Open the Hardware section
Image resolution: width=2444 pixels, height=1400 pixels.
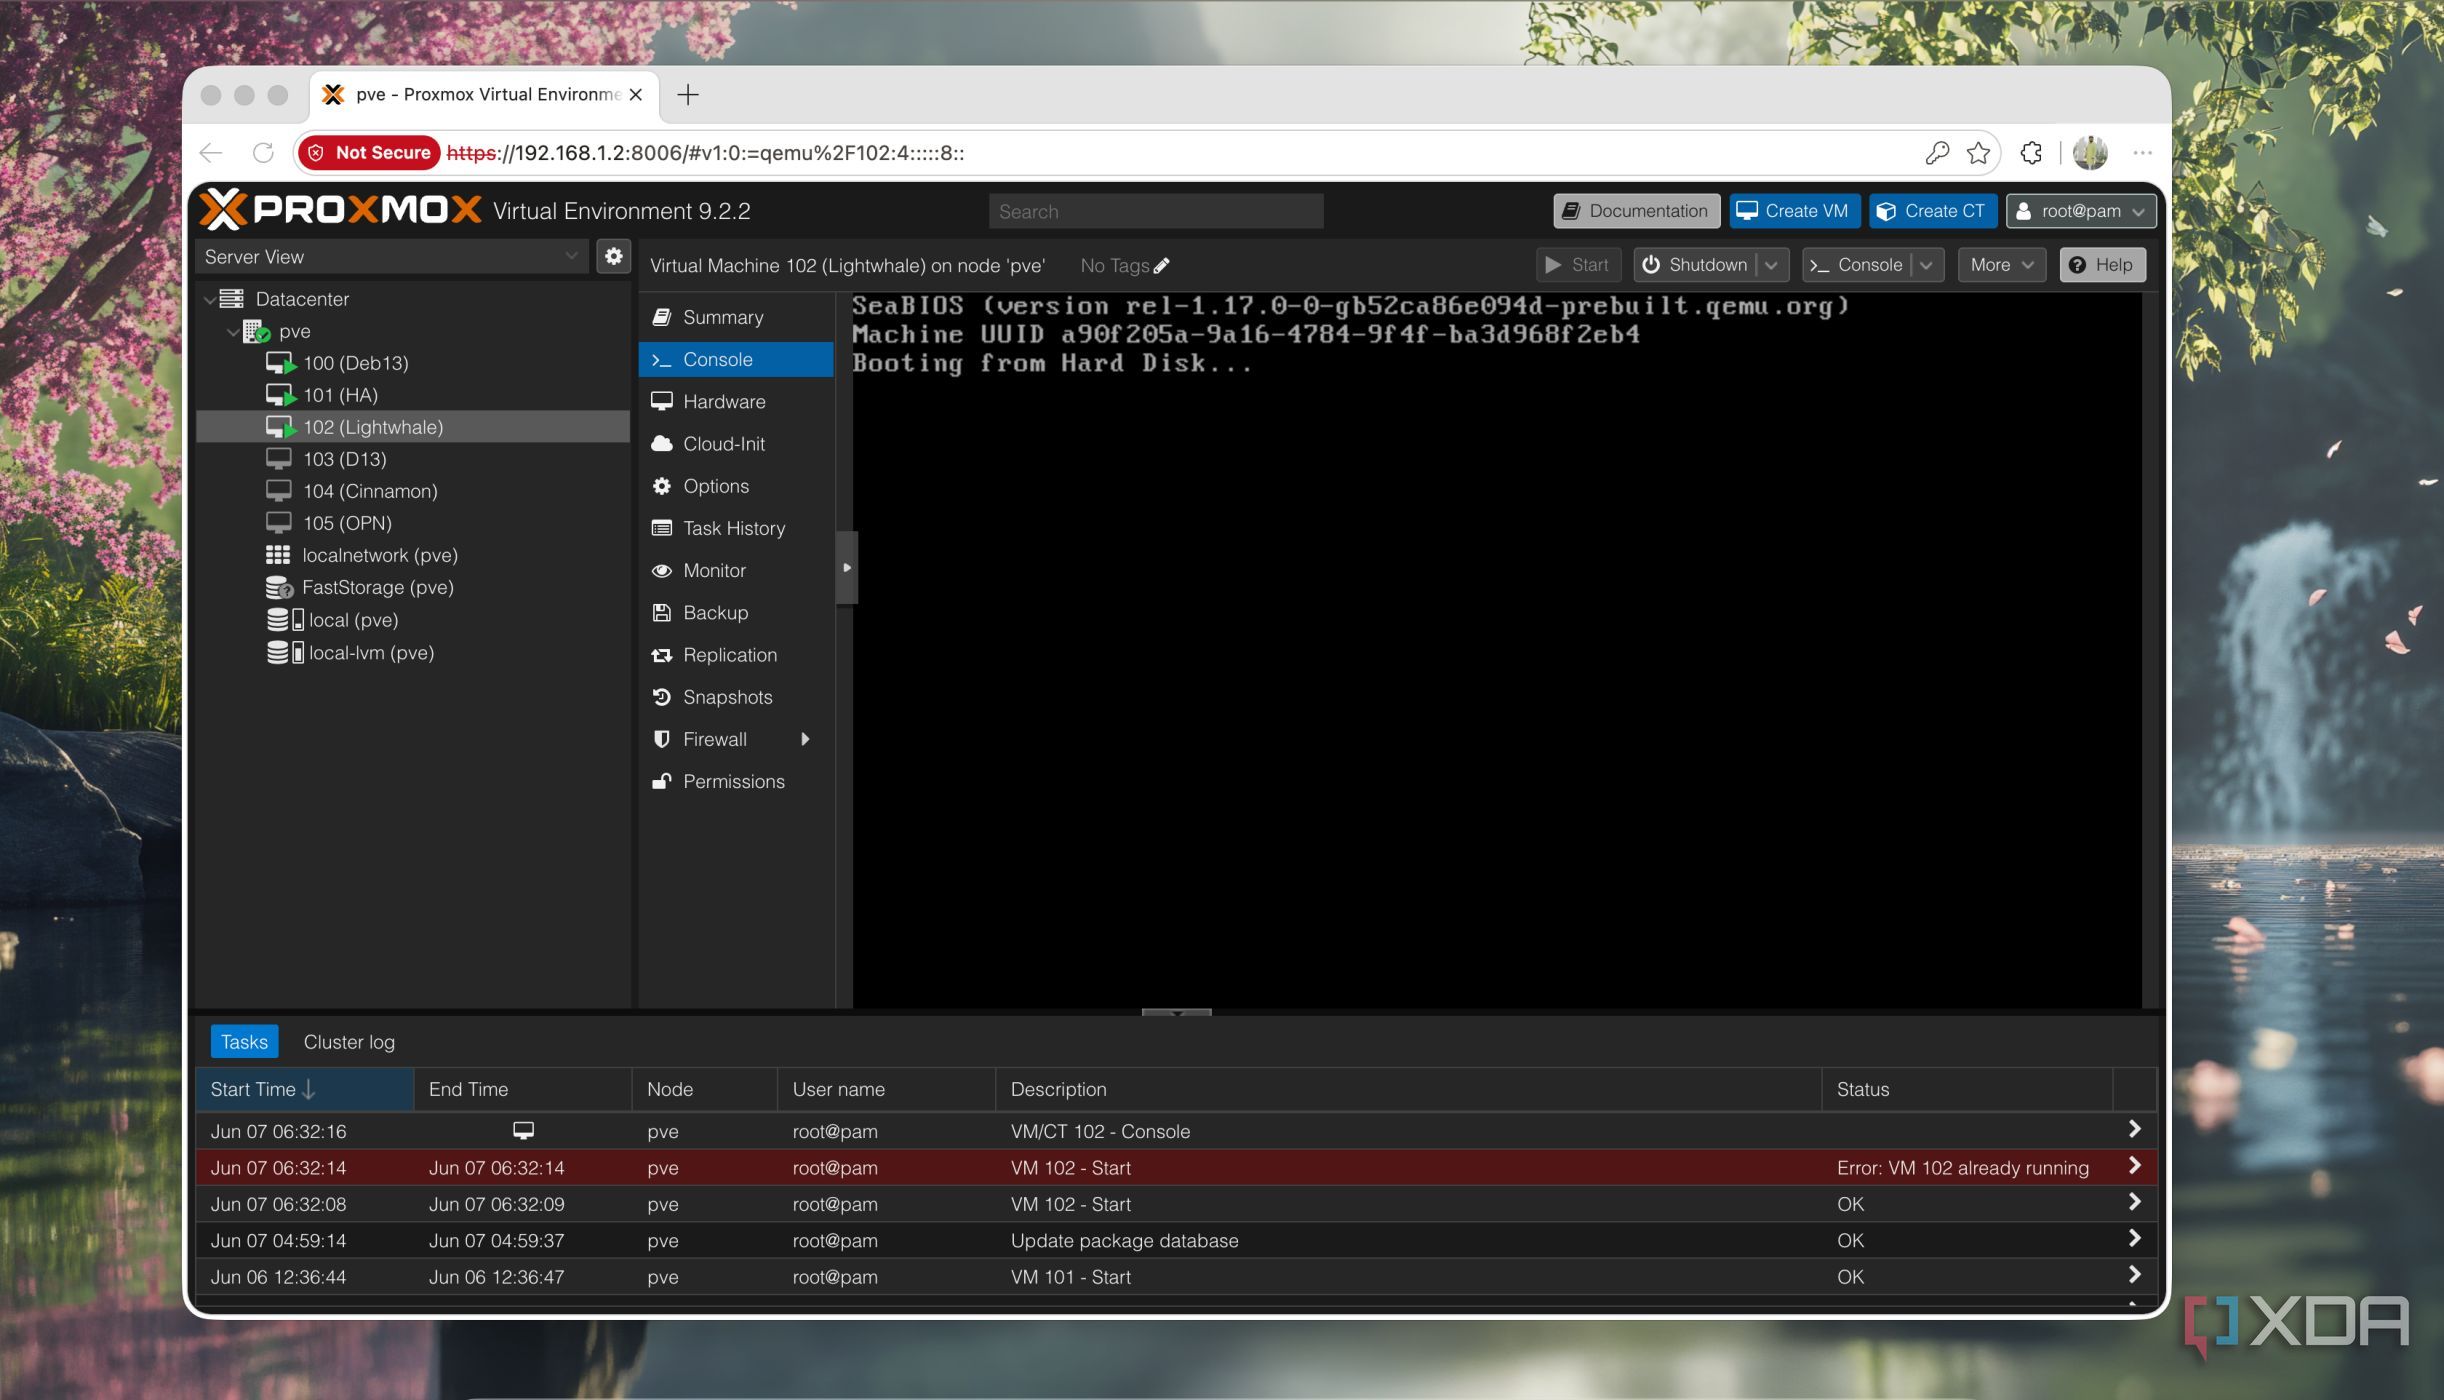point(736,402)
